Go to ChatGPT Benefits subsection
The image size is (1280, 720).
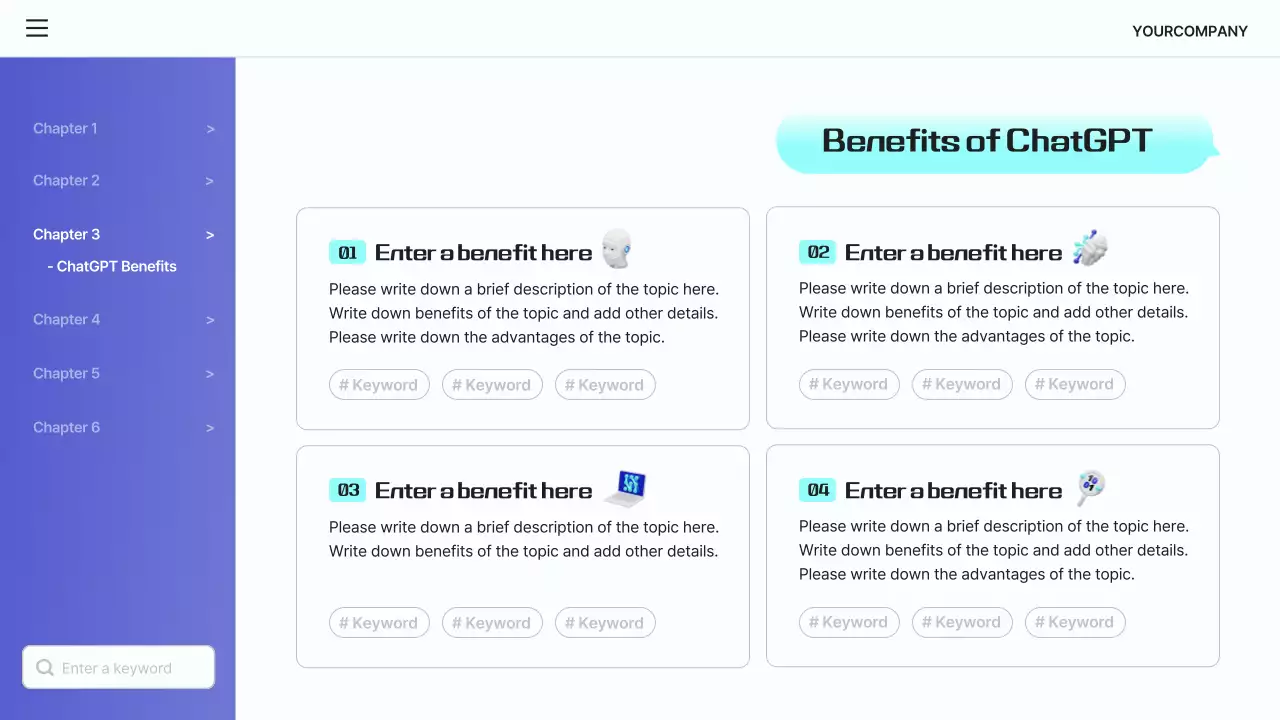(116, 267)
